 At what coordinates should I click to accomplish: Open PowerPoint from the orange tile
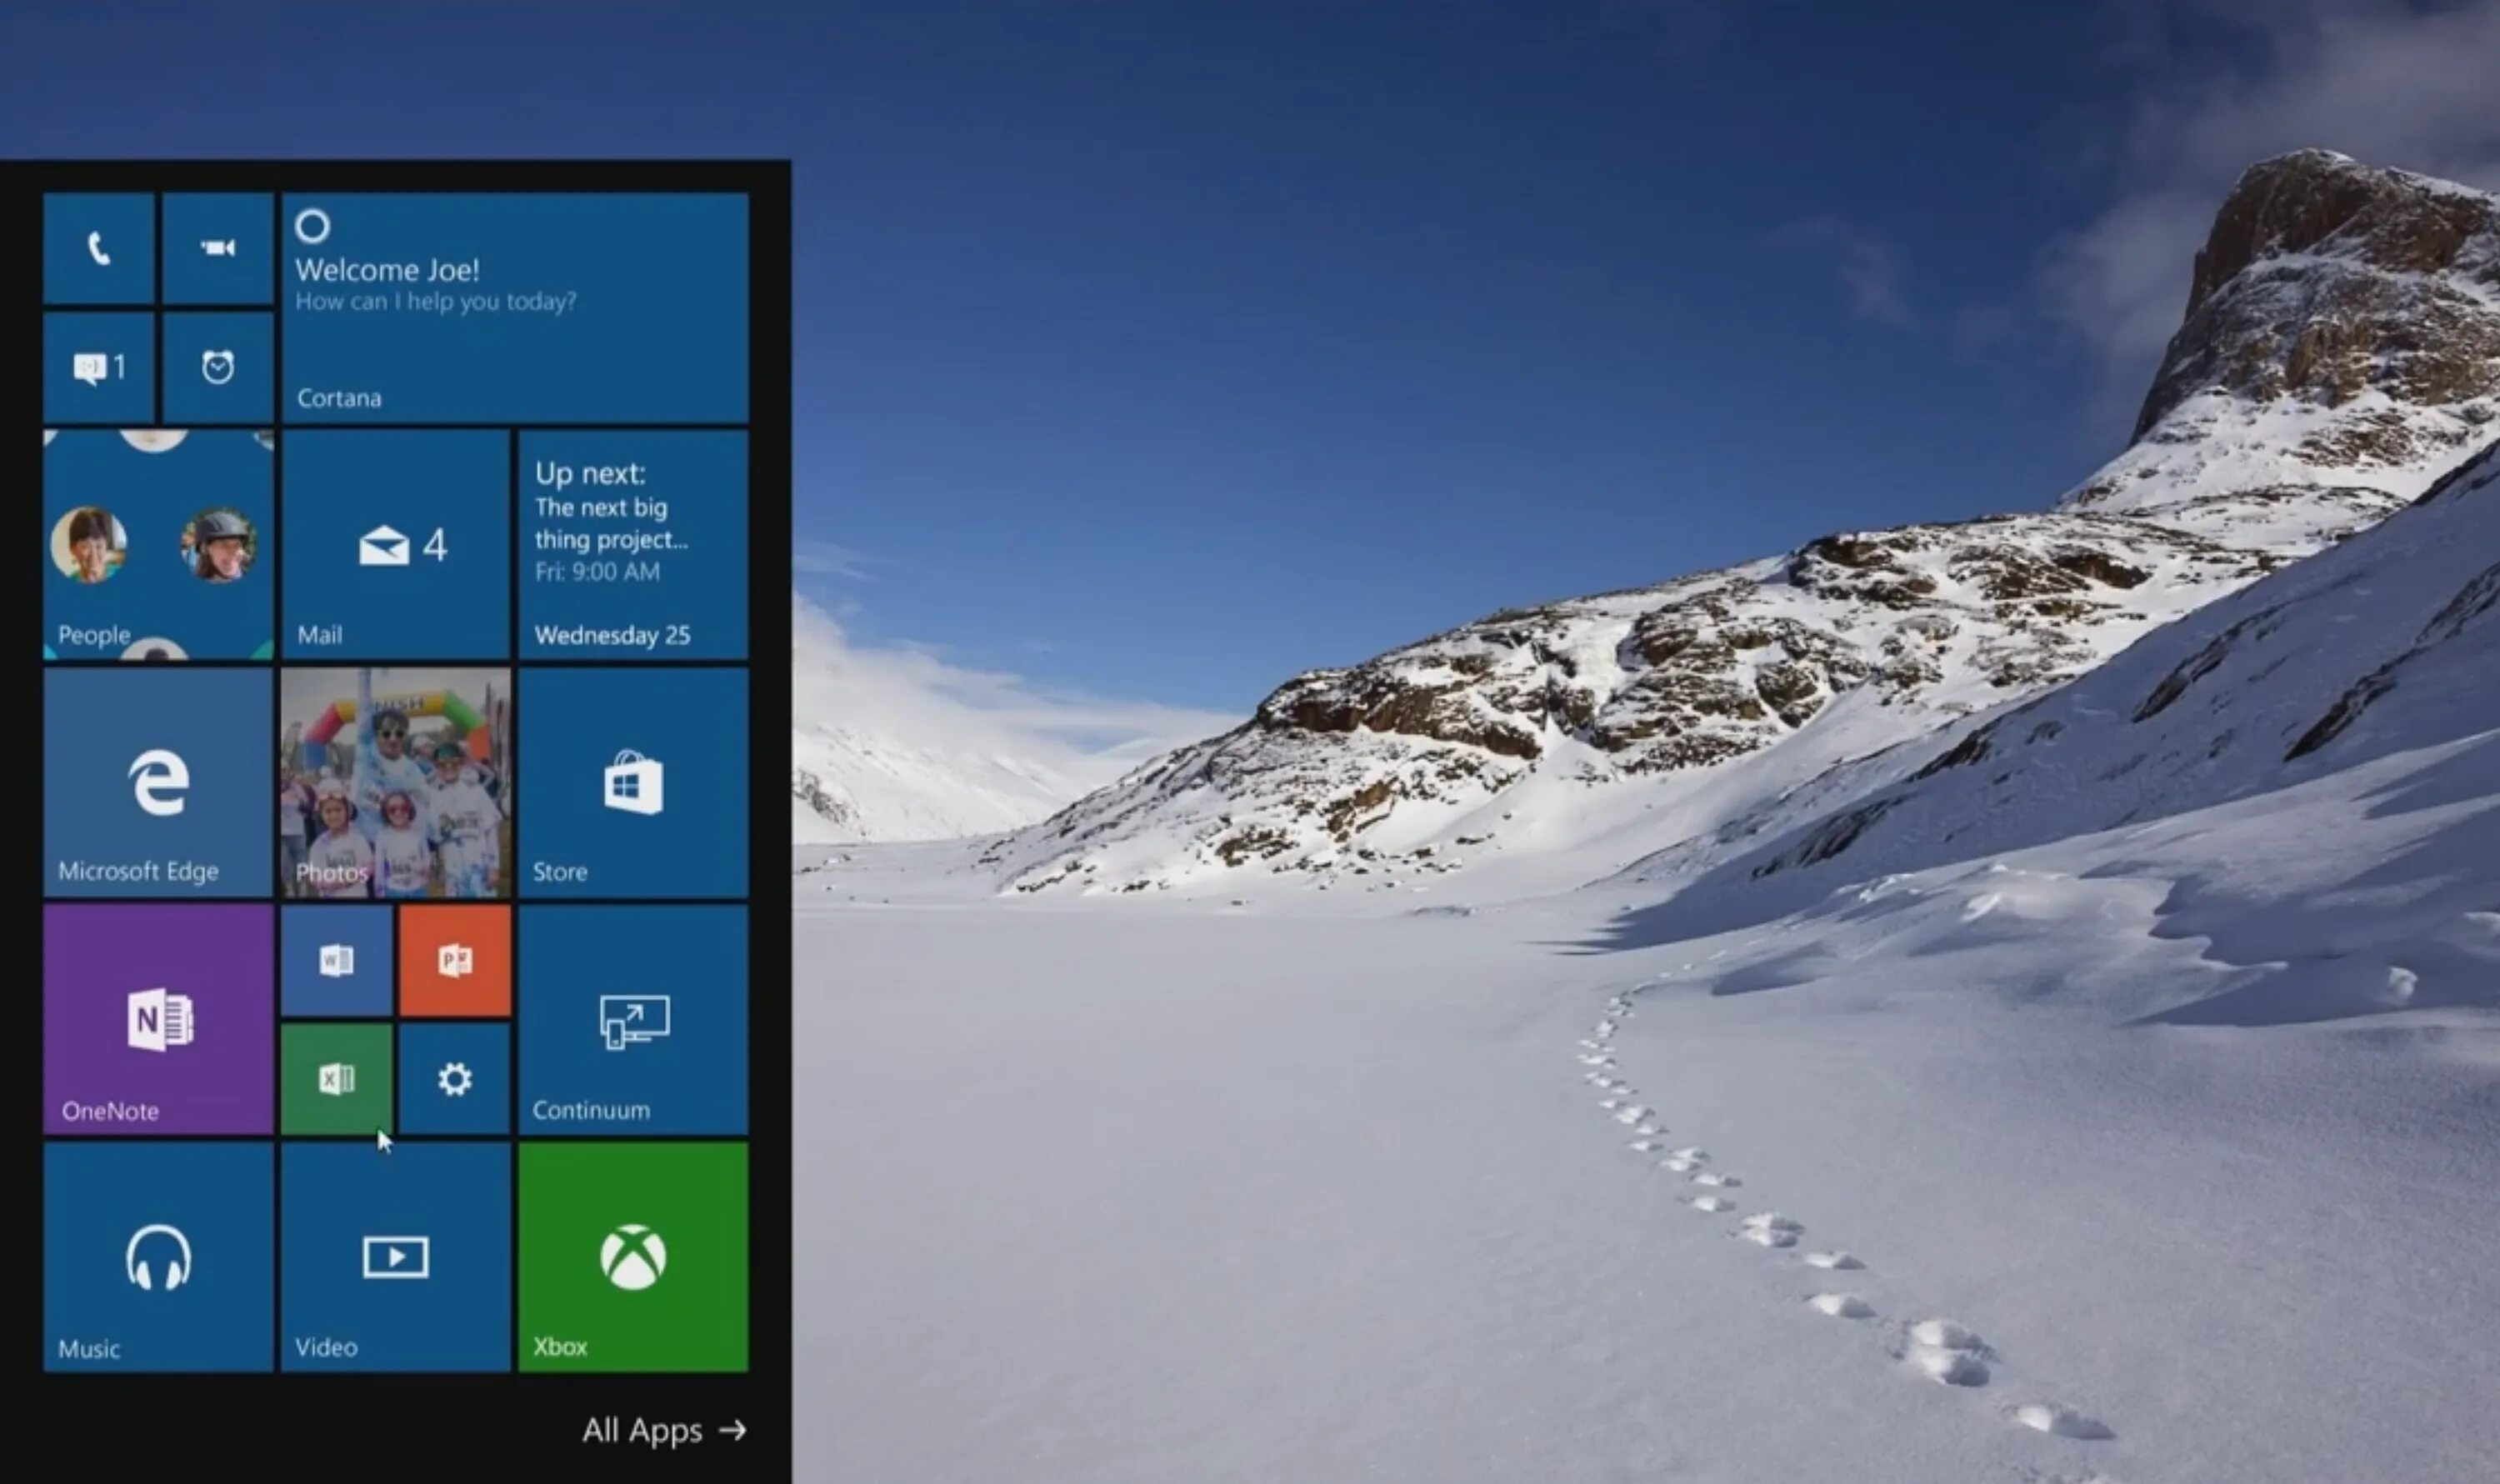click(455, 960)
